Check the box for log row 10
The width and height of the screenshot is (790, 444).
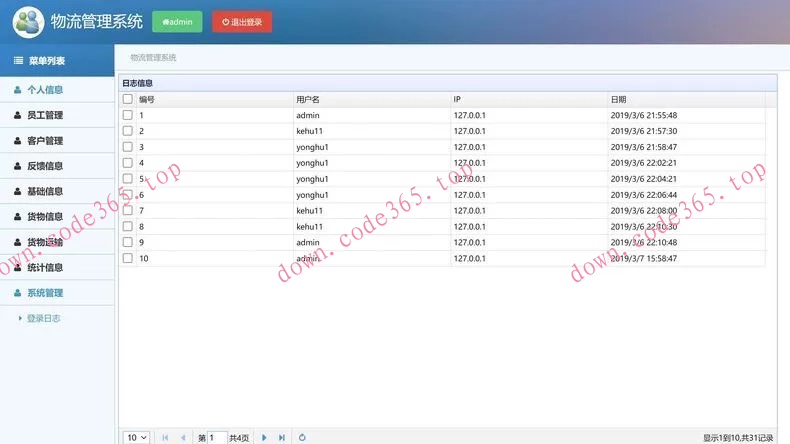pyautogui.click(x=128, y=259)
